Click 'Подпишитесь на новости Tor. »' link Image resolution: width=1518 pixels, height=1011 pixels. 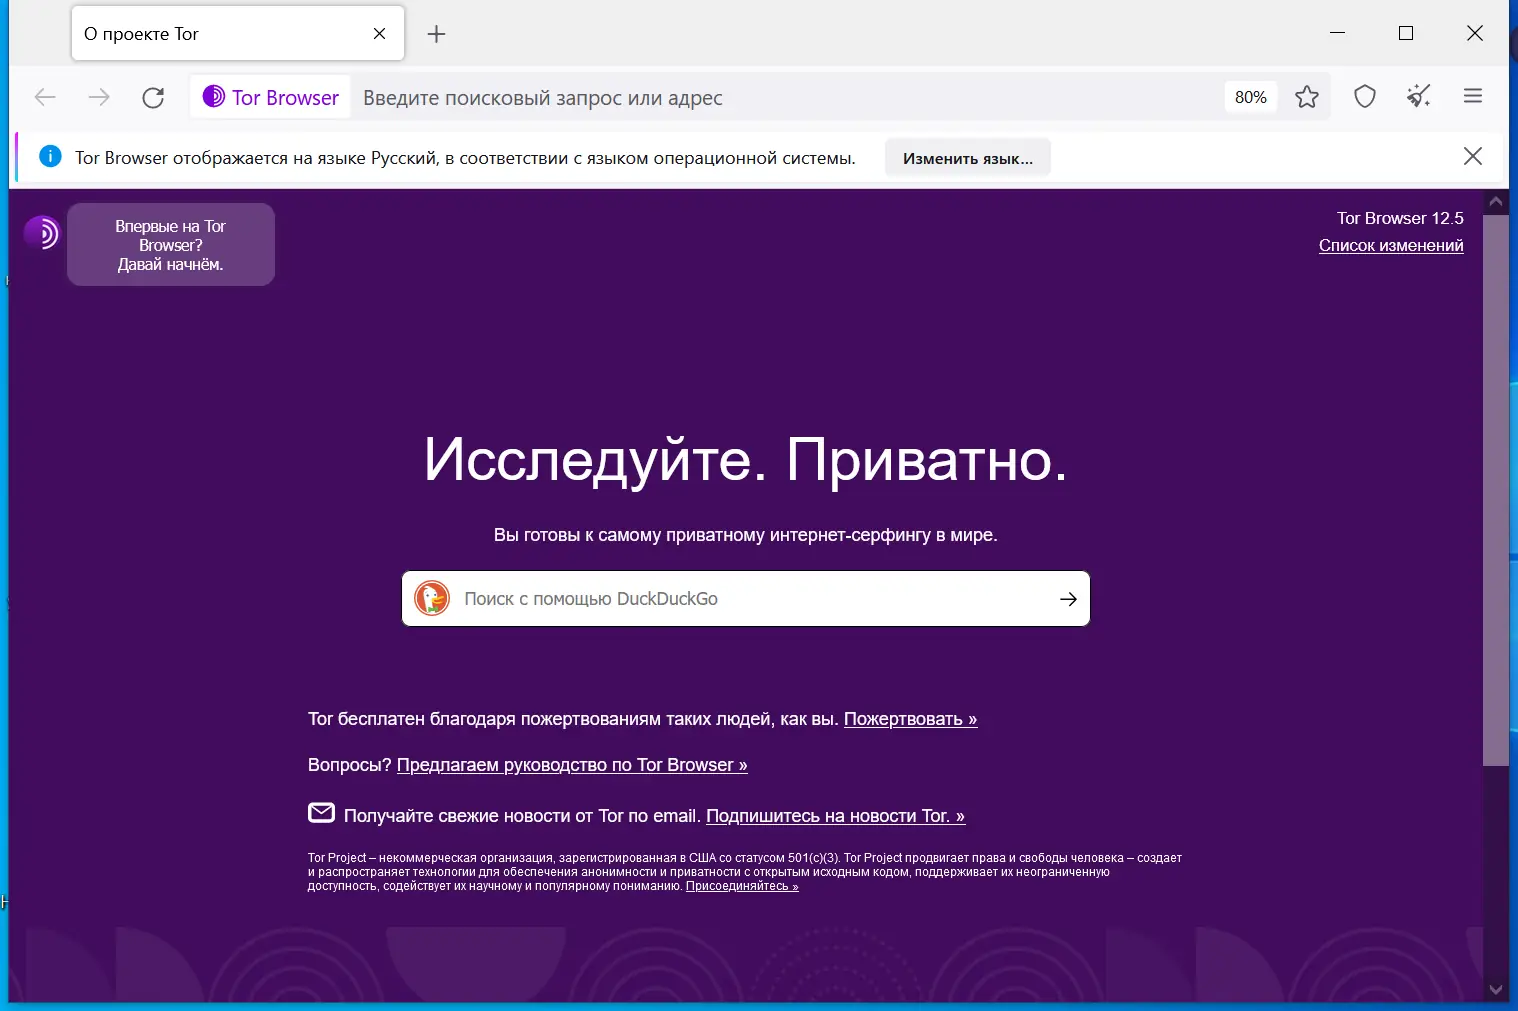tap(835, 816)
